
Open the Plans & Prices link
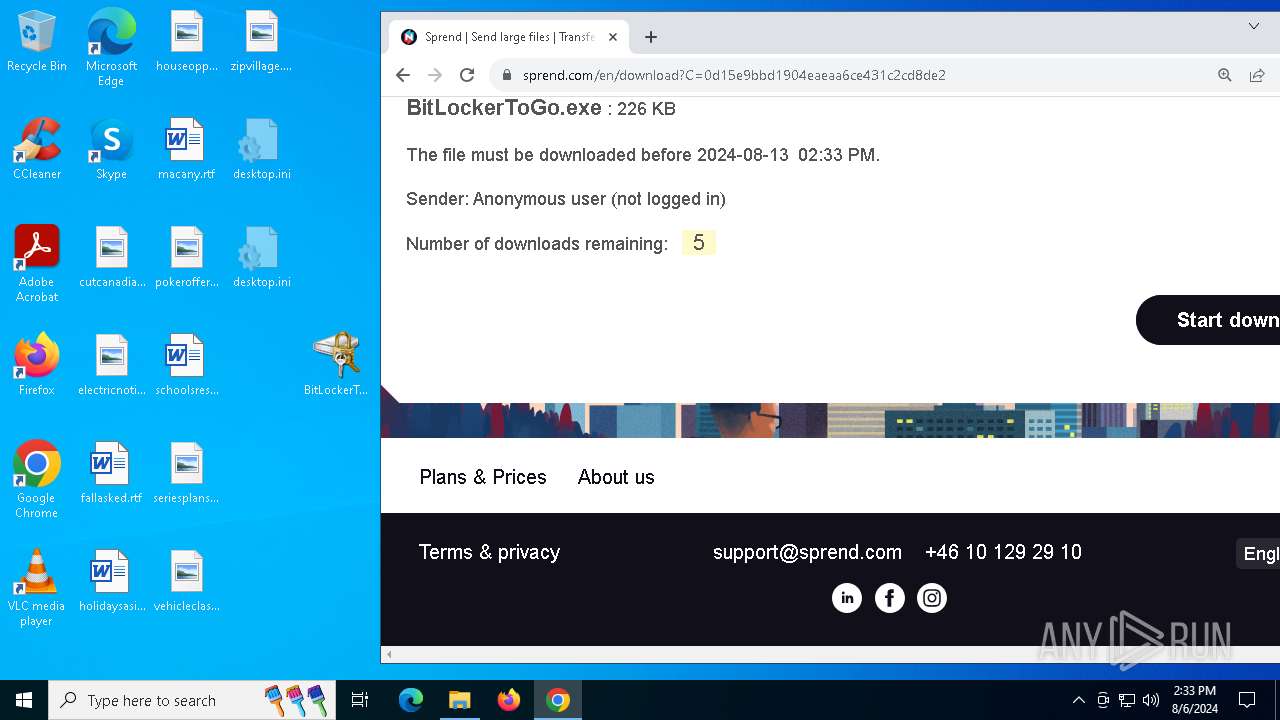[x=483, y=477]
